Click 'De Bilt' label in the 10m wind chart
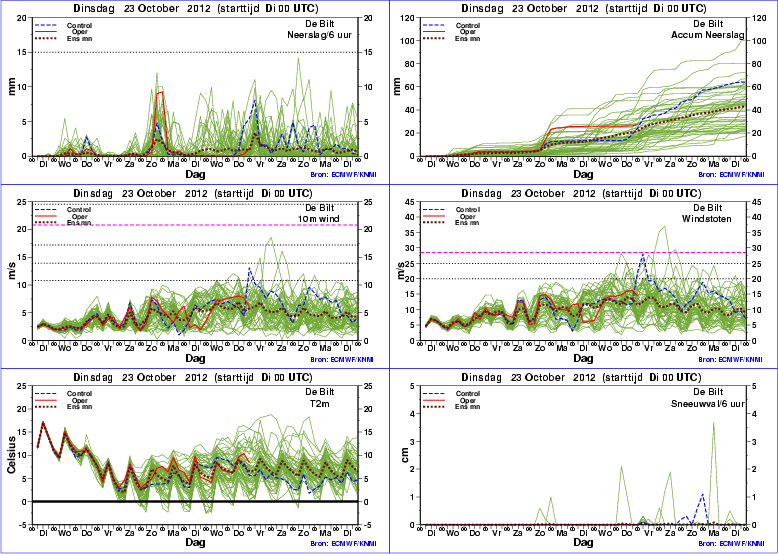Image resolution: width=778 pixels, height=554 pixels. pos(320,208)
